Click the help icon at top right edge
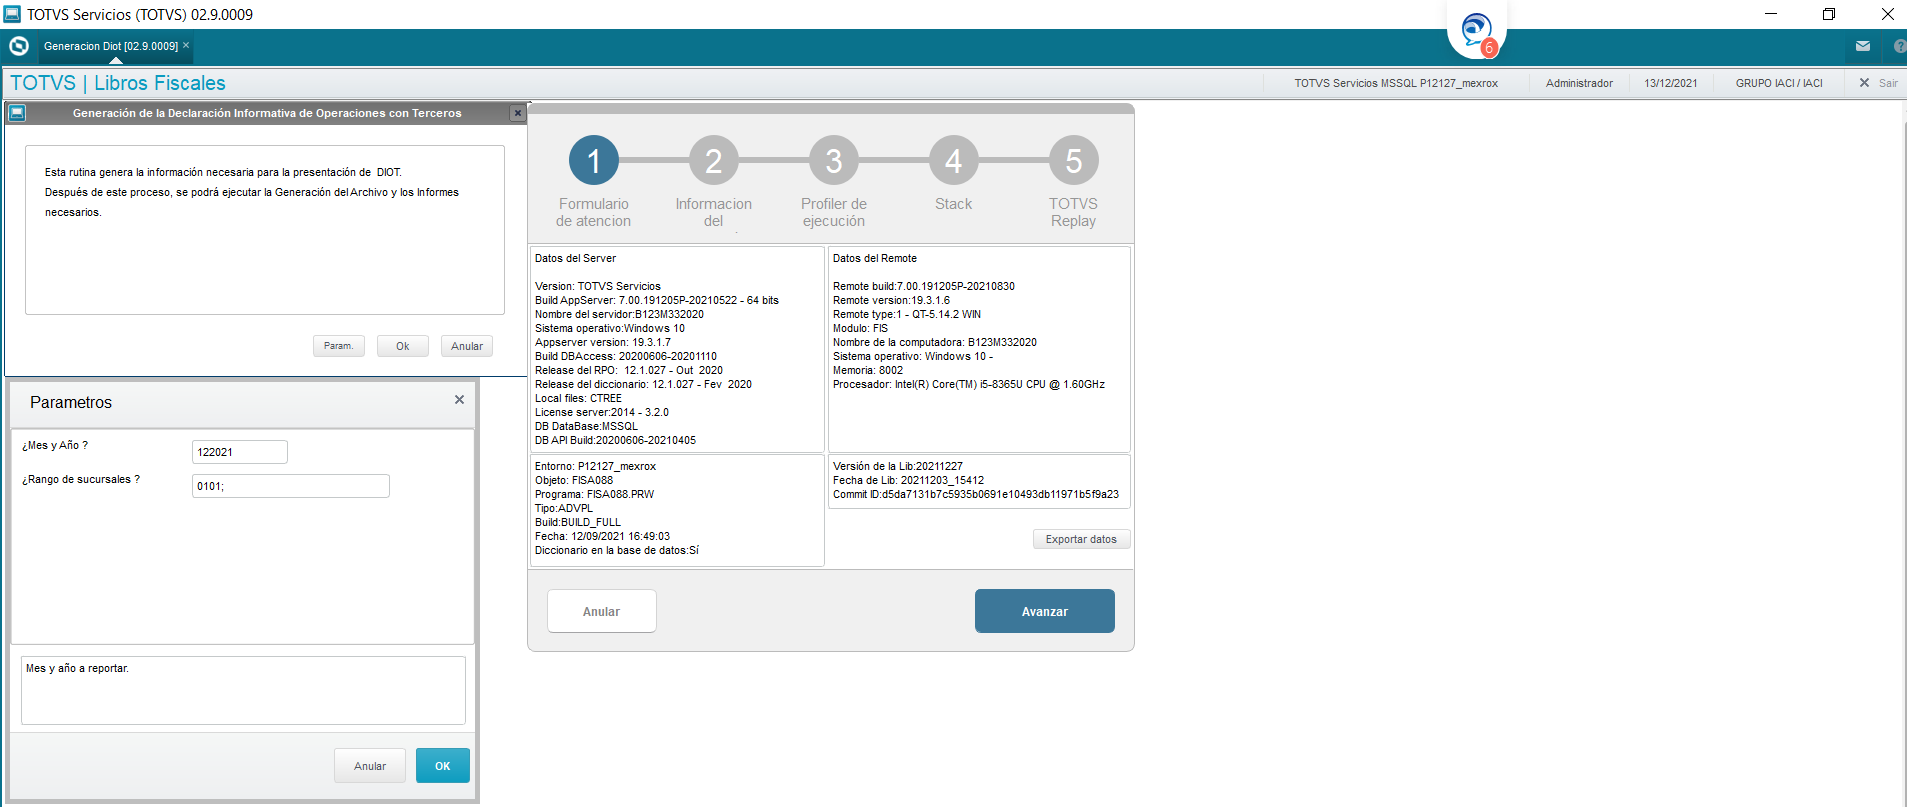This screenshot has height=807, width=1907. point(1899,46)
